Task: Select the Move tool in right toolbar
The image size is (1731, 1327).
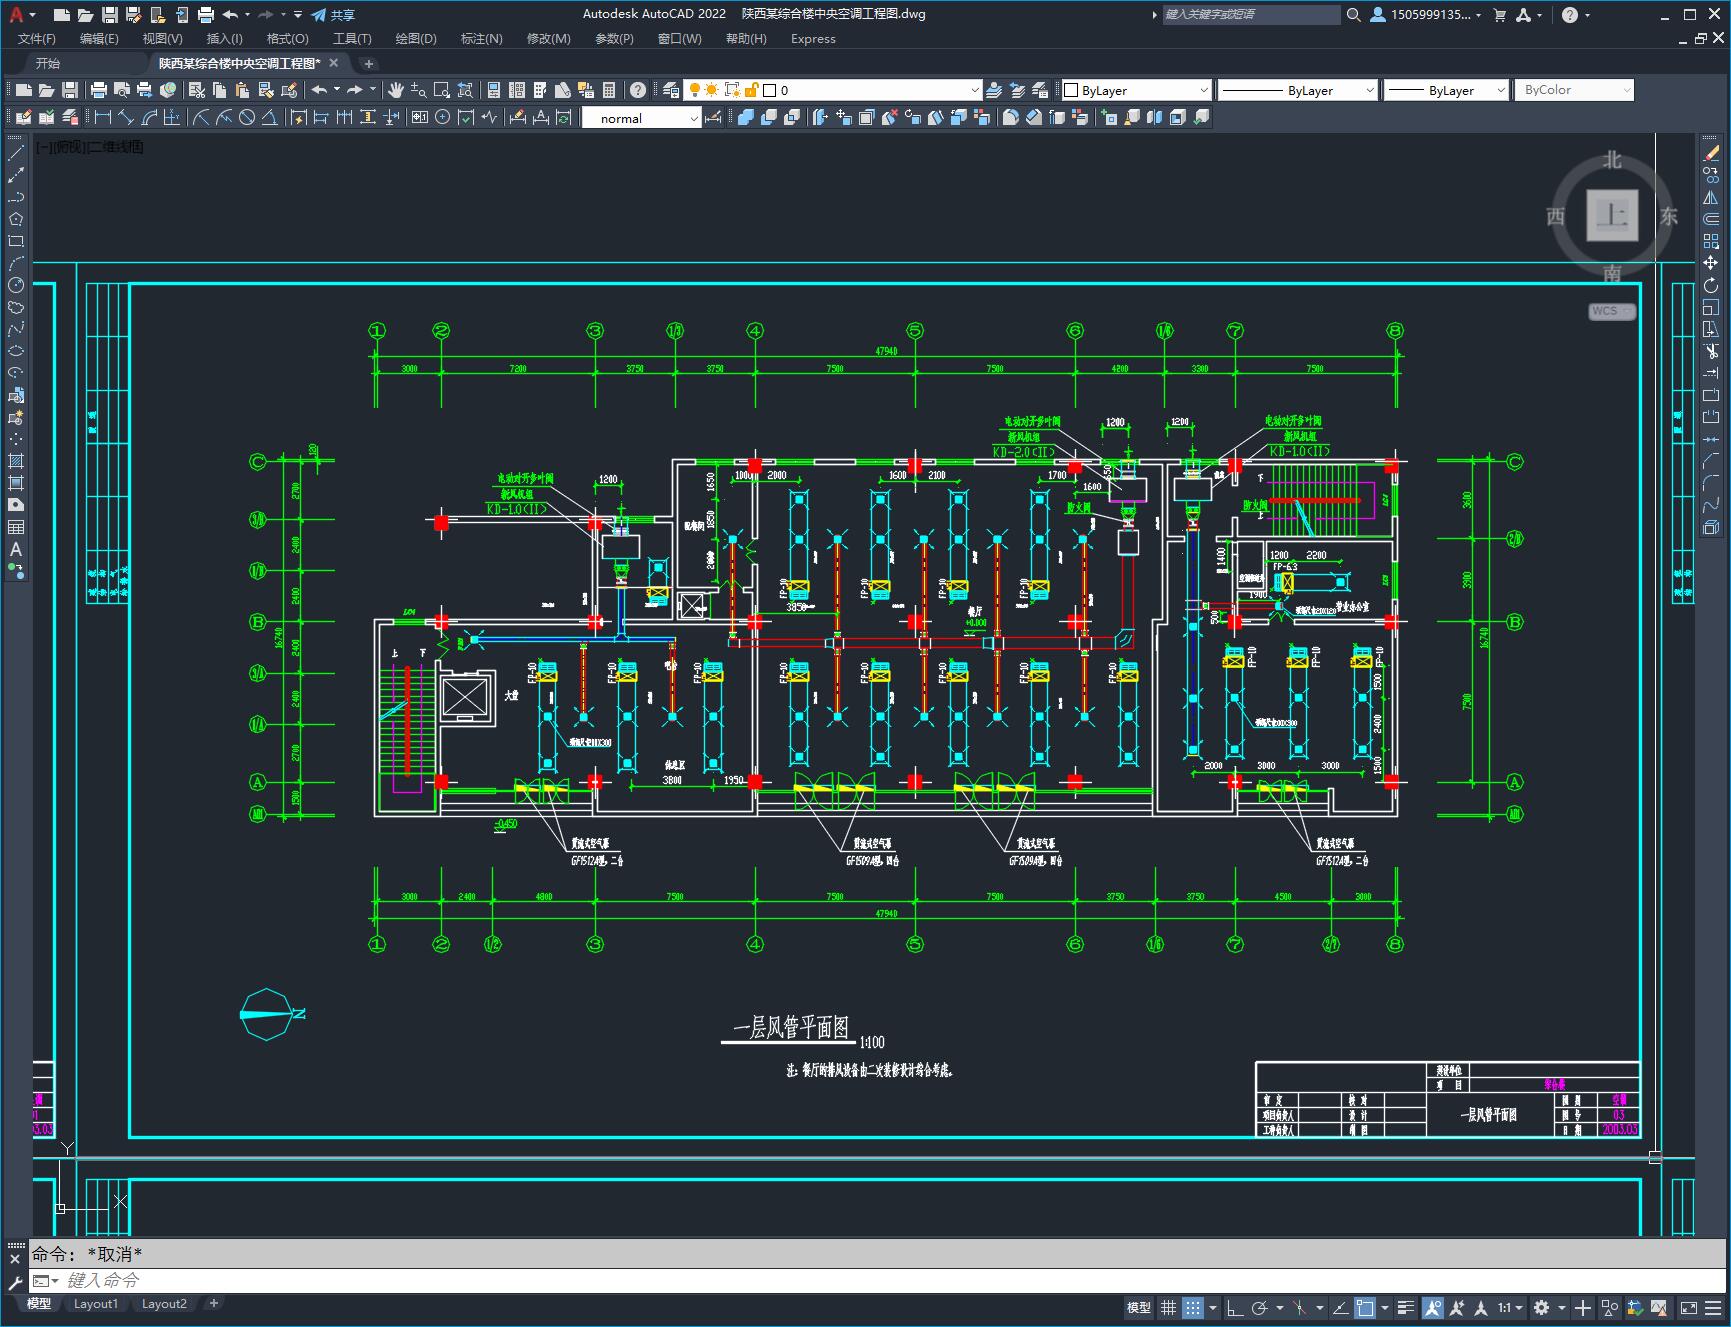Action: [x=1711, y=263]
